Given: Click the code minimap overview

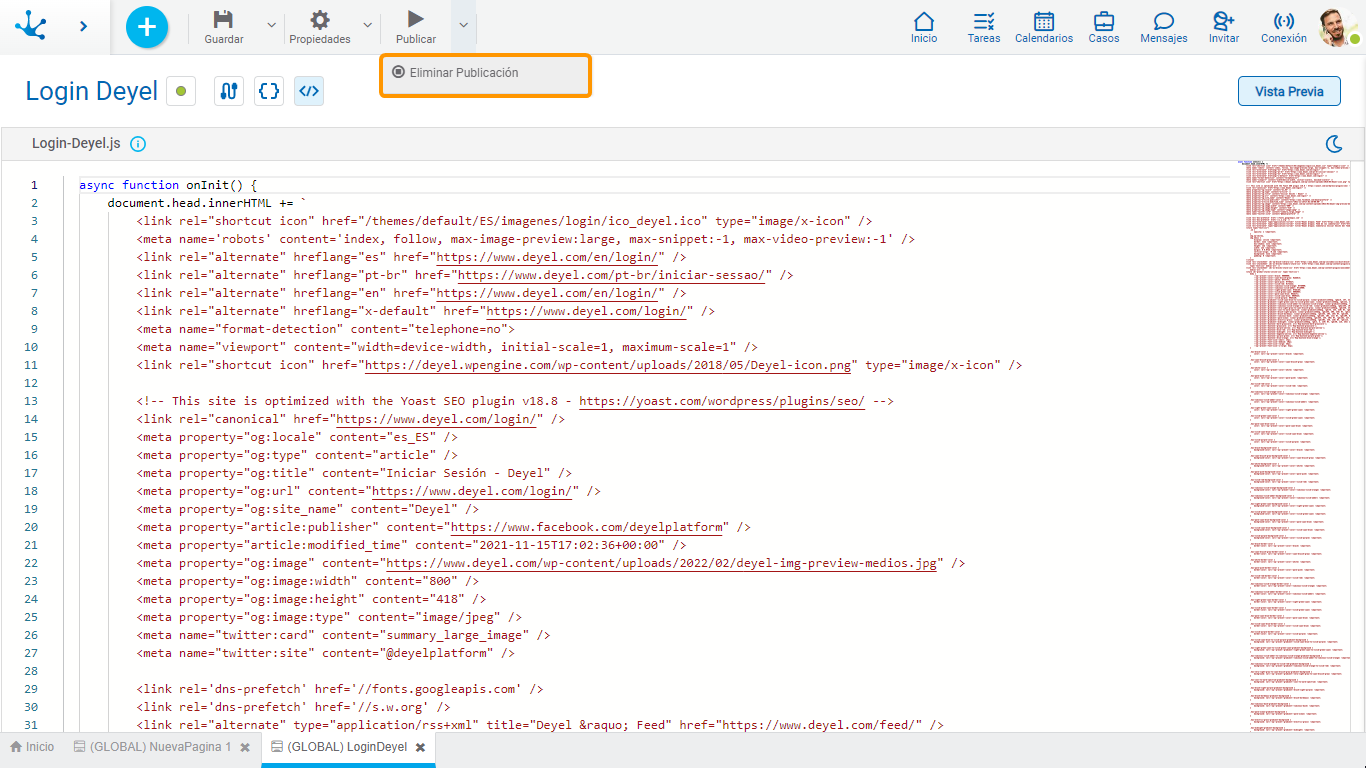Looking at the screenshot, I should click(x=1296, y=445).
